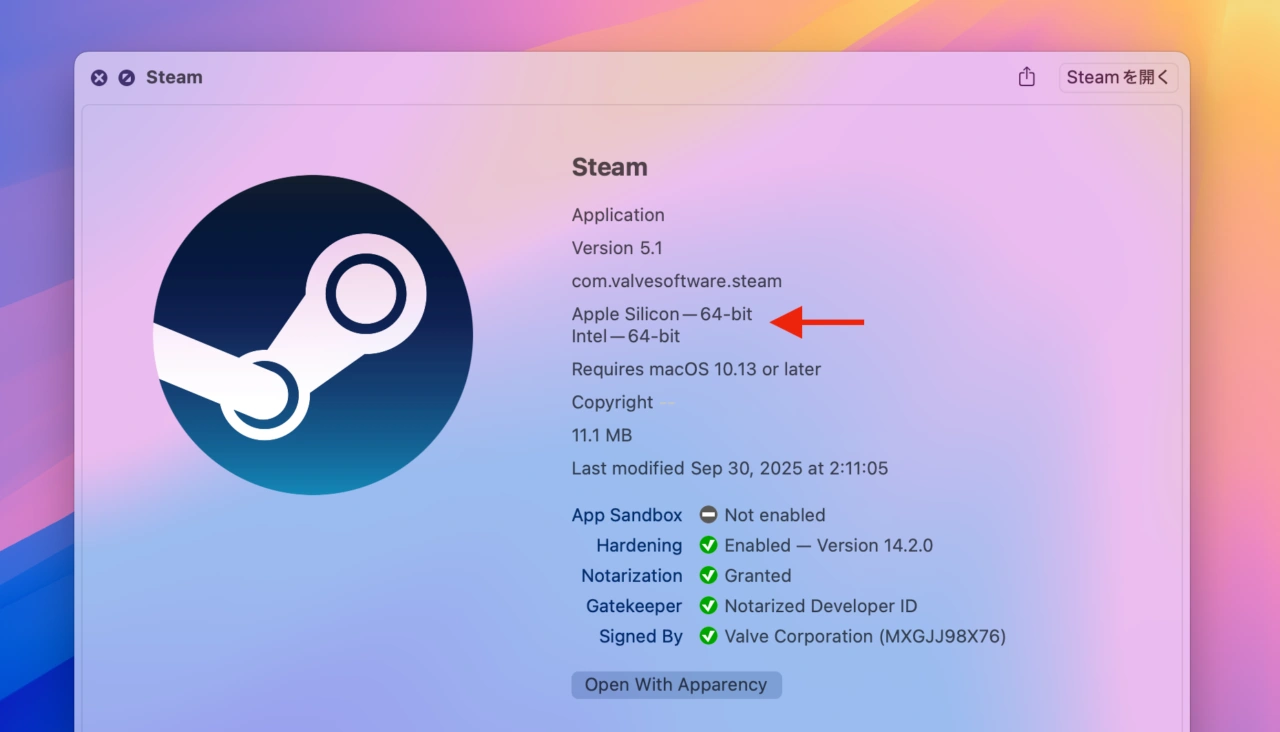This screenshot has width=1280, height=732.
Task: Click the gray minus badge next to App Sandbox
Action: pos(708,514)
